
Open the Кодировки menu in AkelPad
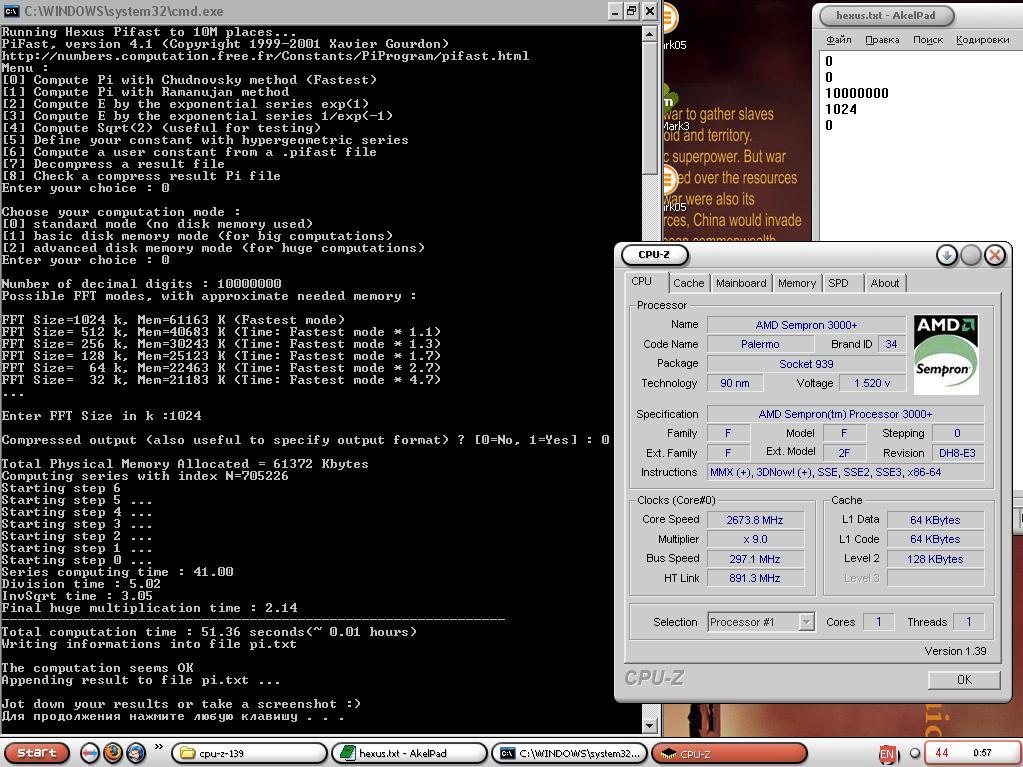[x=983, y=40]
